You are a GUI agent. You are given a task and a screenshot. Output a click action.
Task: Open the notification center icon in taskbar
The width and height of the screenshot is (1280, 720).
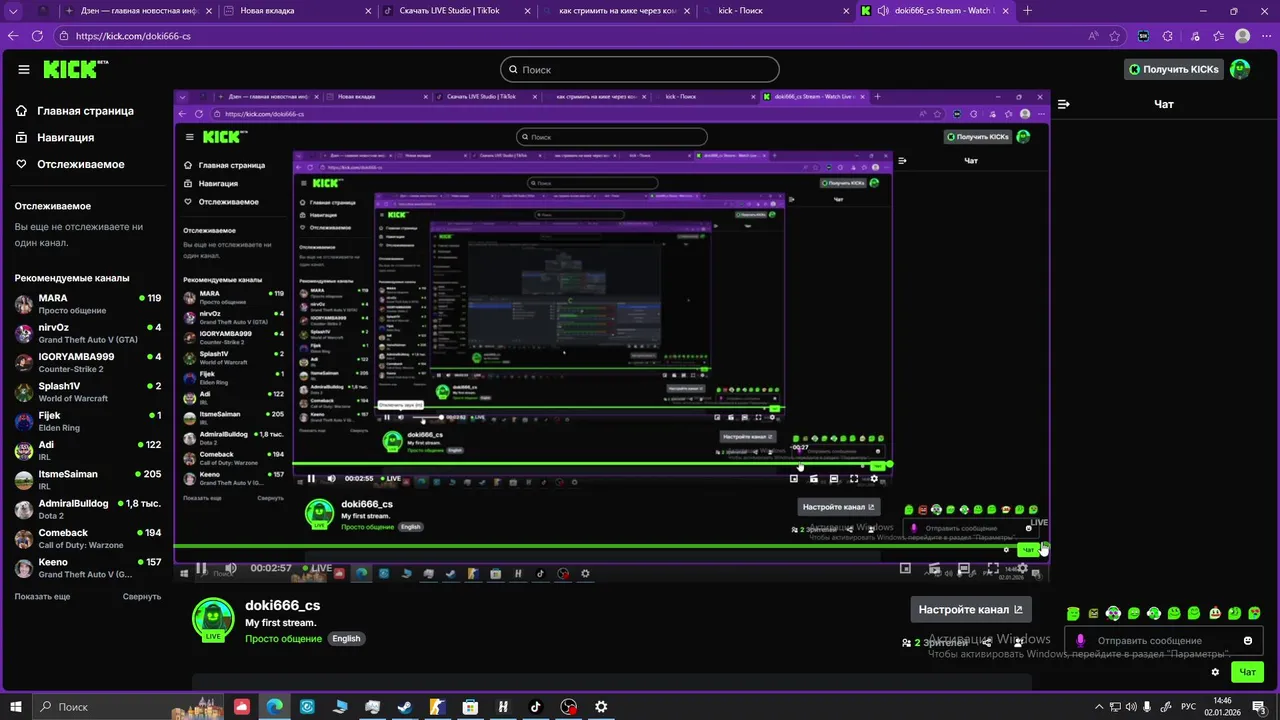tap(1259, 706)
